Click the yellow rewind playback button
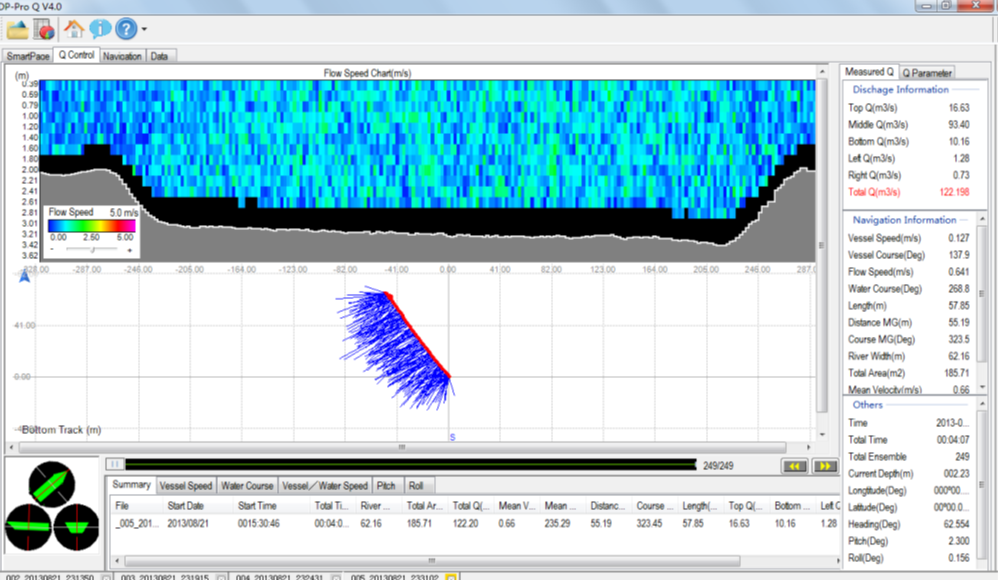The width and height of the screenshot is (999, 580). (x=795, y=465)
